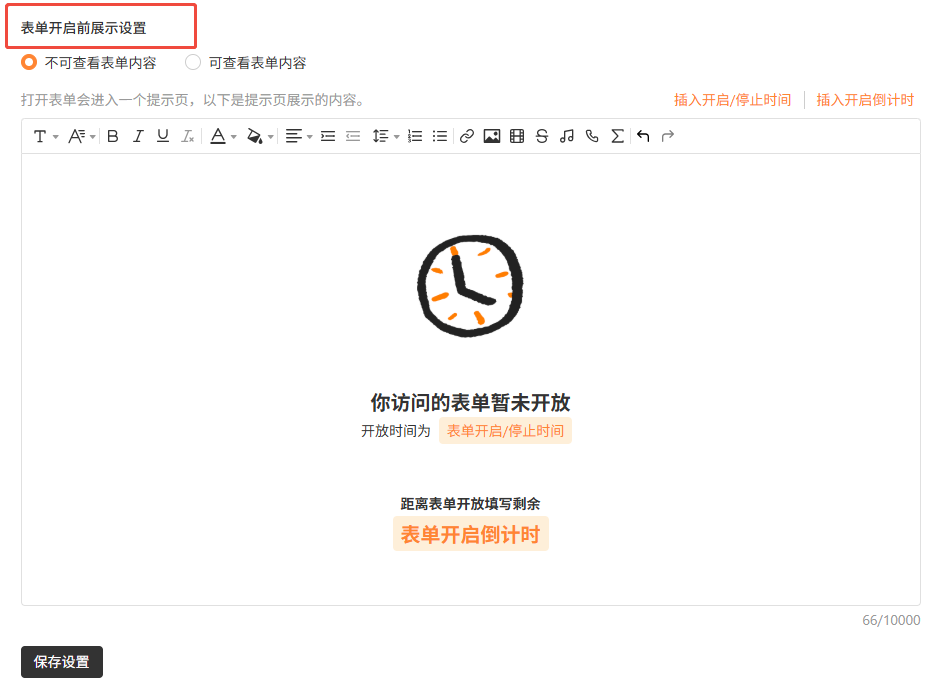The height and width of the screenshot is (697, 942).
Task: Open the text style dropdown arrow
Action: [x=55, y=137]
